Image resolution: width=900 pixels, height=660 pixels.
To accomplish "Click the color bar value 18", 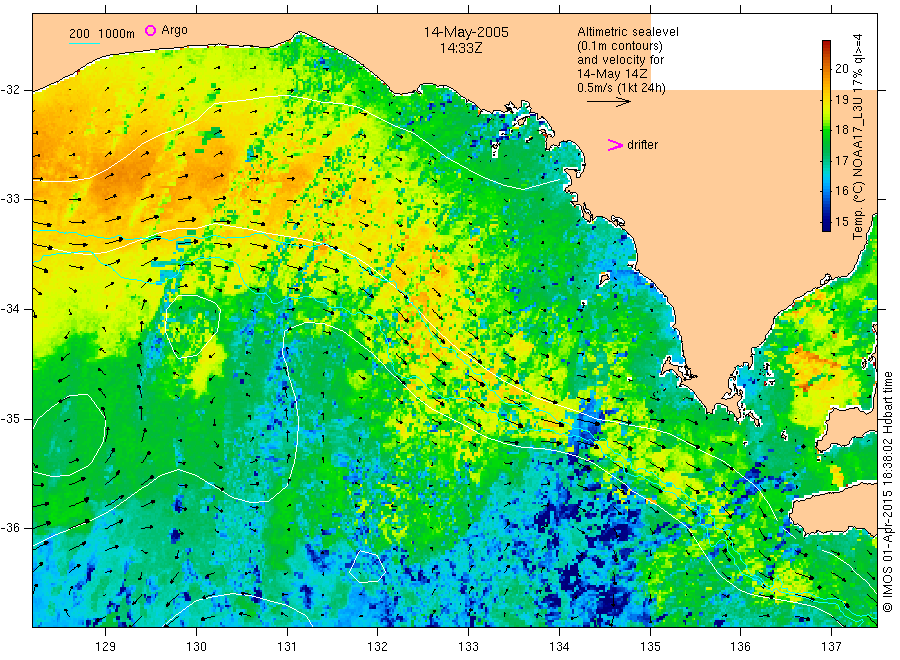I will click(841, 130).
